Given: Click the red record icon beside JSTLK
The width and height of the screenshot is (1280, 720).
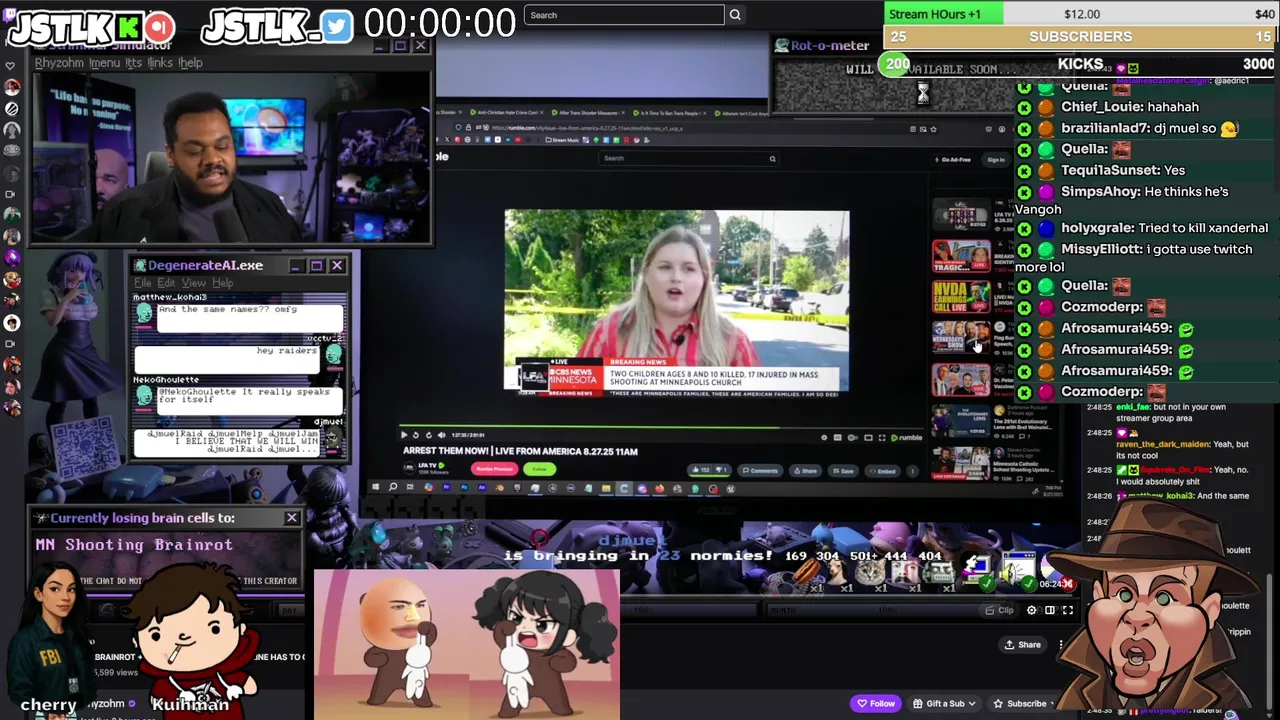Looking at the screenshot, I should coord(158,26).
